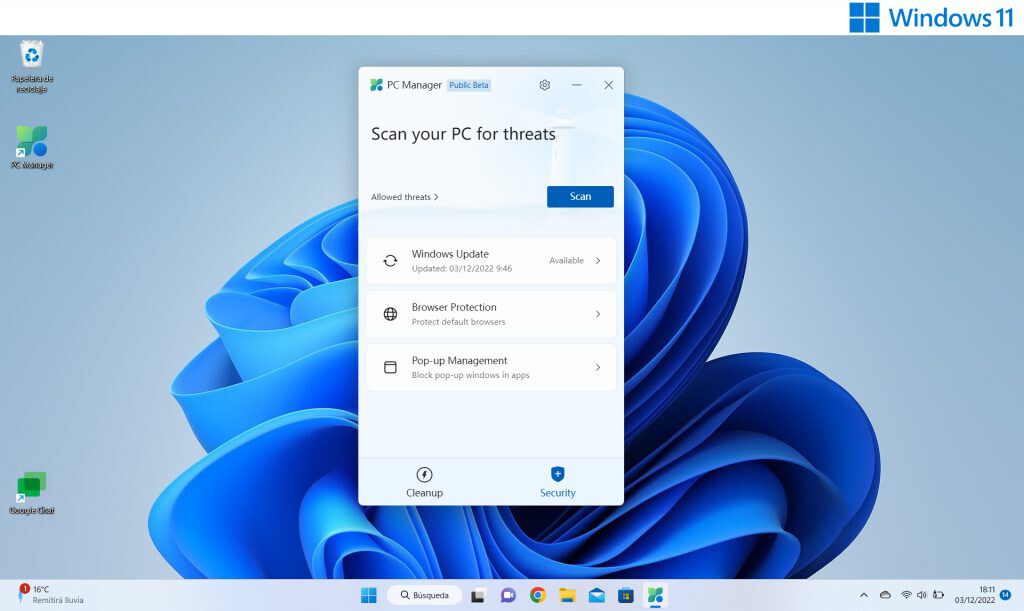Screen dimensions: 1024x611
Task: Switch to the Cleanup tab
Action: [424, 482]
